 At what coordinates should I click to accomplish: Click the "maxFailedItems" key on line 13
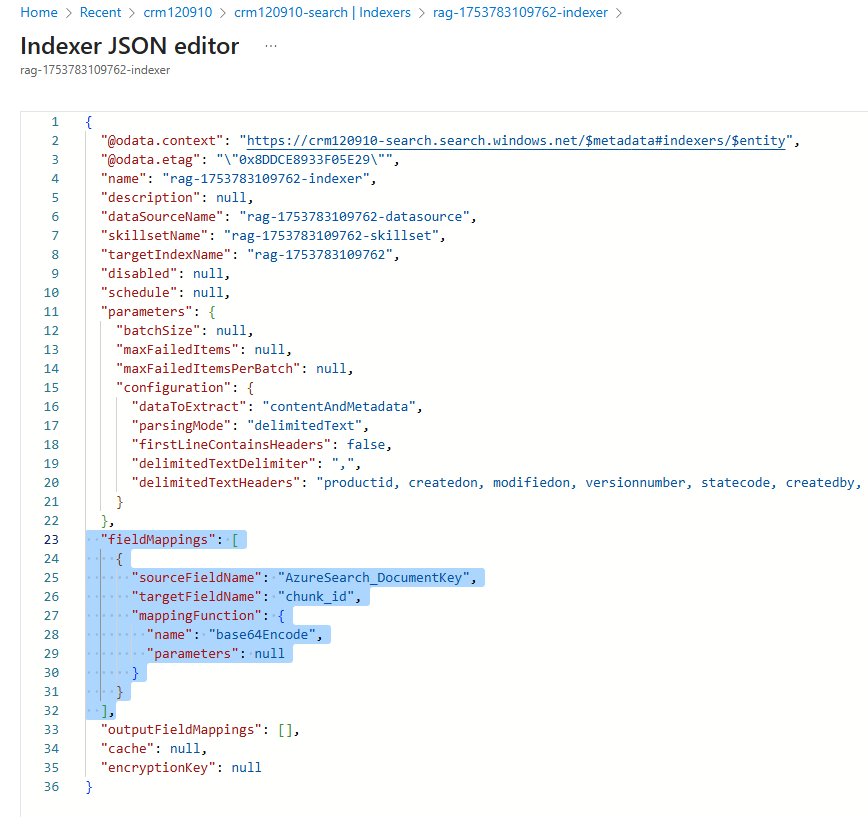point(177,349)
